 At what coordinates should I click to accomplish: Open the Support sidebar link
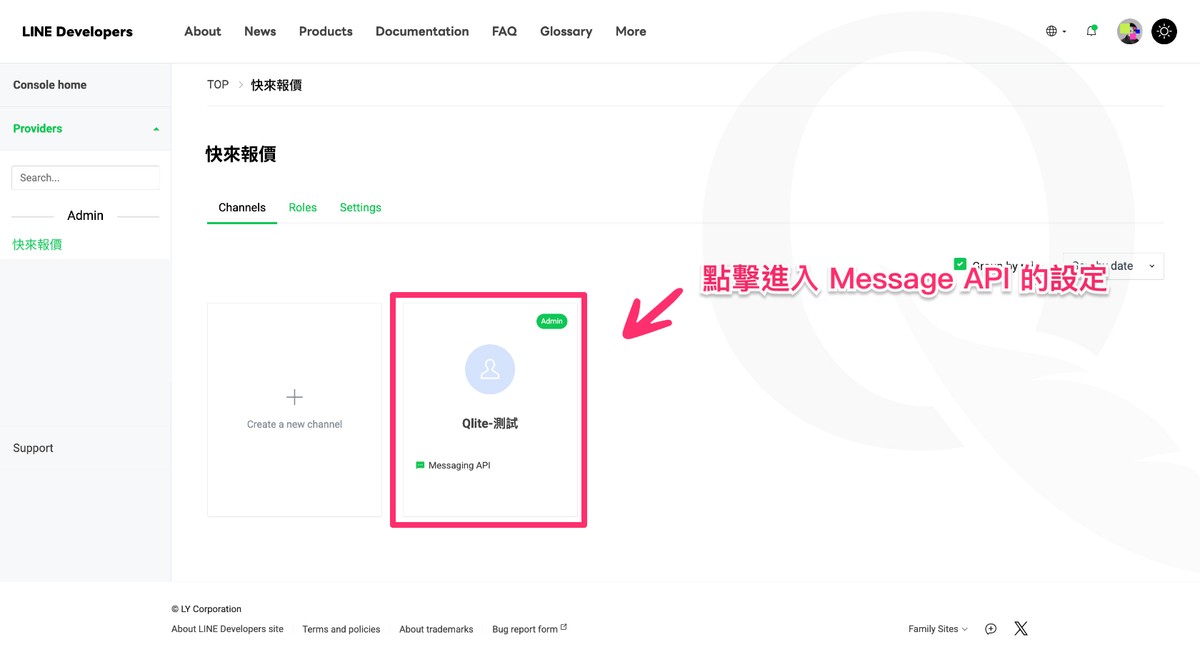click(x=33, y=448)
